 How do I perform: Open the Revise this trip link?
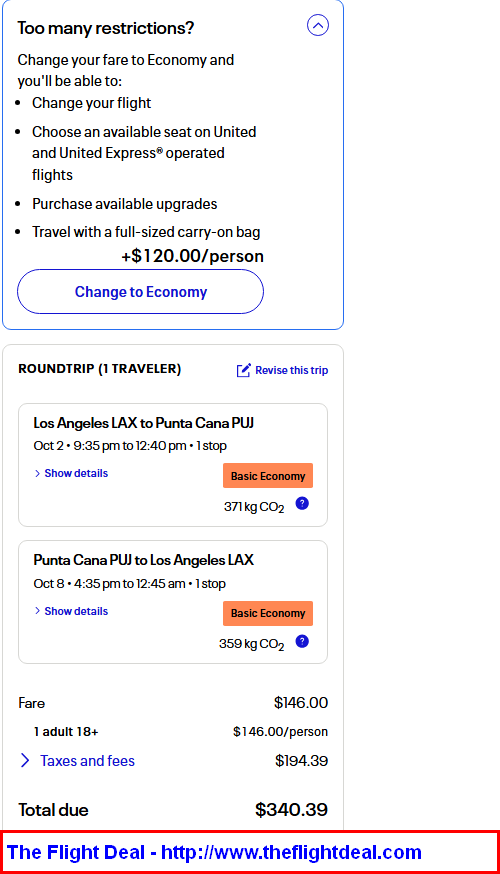click(x=292, y=370)
